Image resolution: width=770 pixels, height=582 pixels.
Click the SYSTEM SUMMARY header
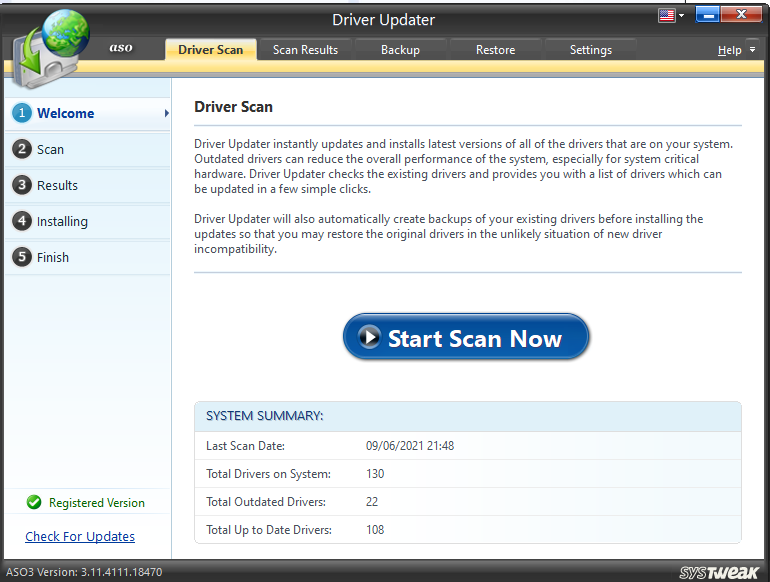(x=265, y=416)
